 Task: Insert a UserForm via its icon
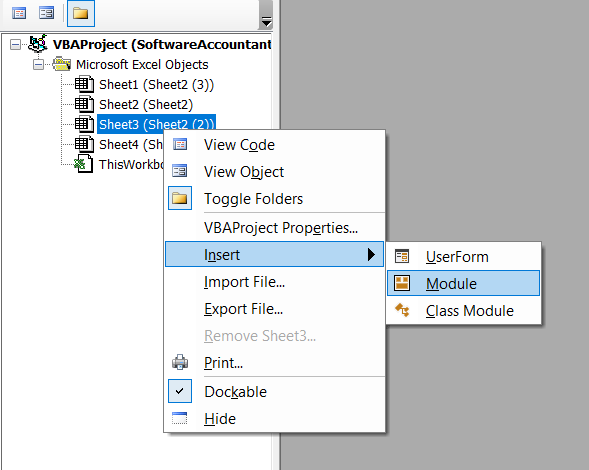(402, 257)
